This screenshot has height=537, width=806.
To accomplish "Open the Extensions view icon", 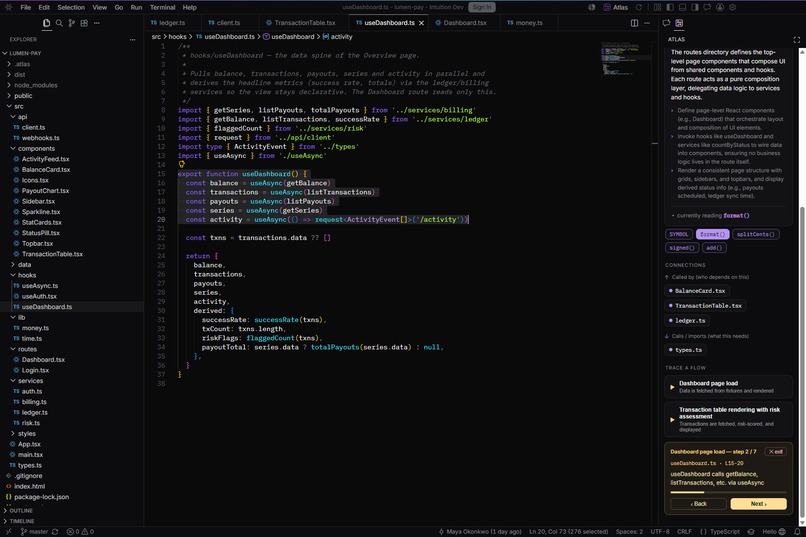I will coord(84,23).
